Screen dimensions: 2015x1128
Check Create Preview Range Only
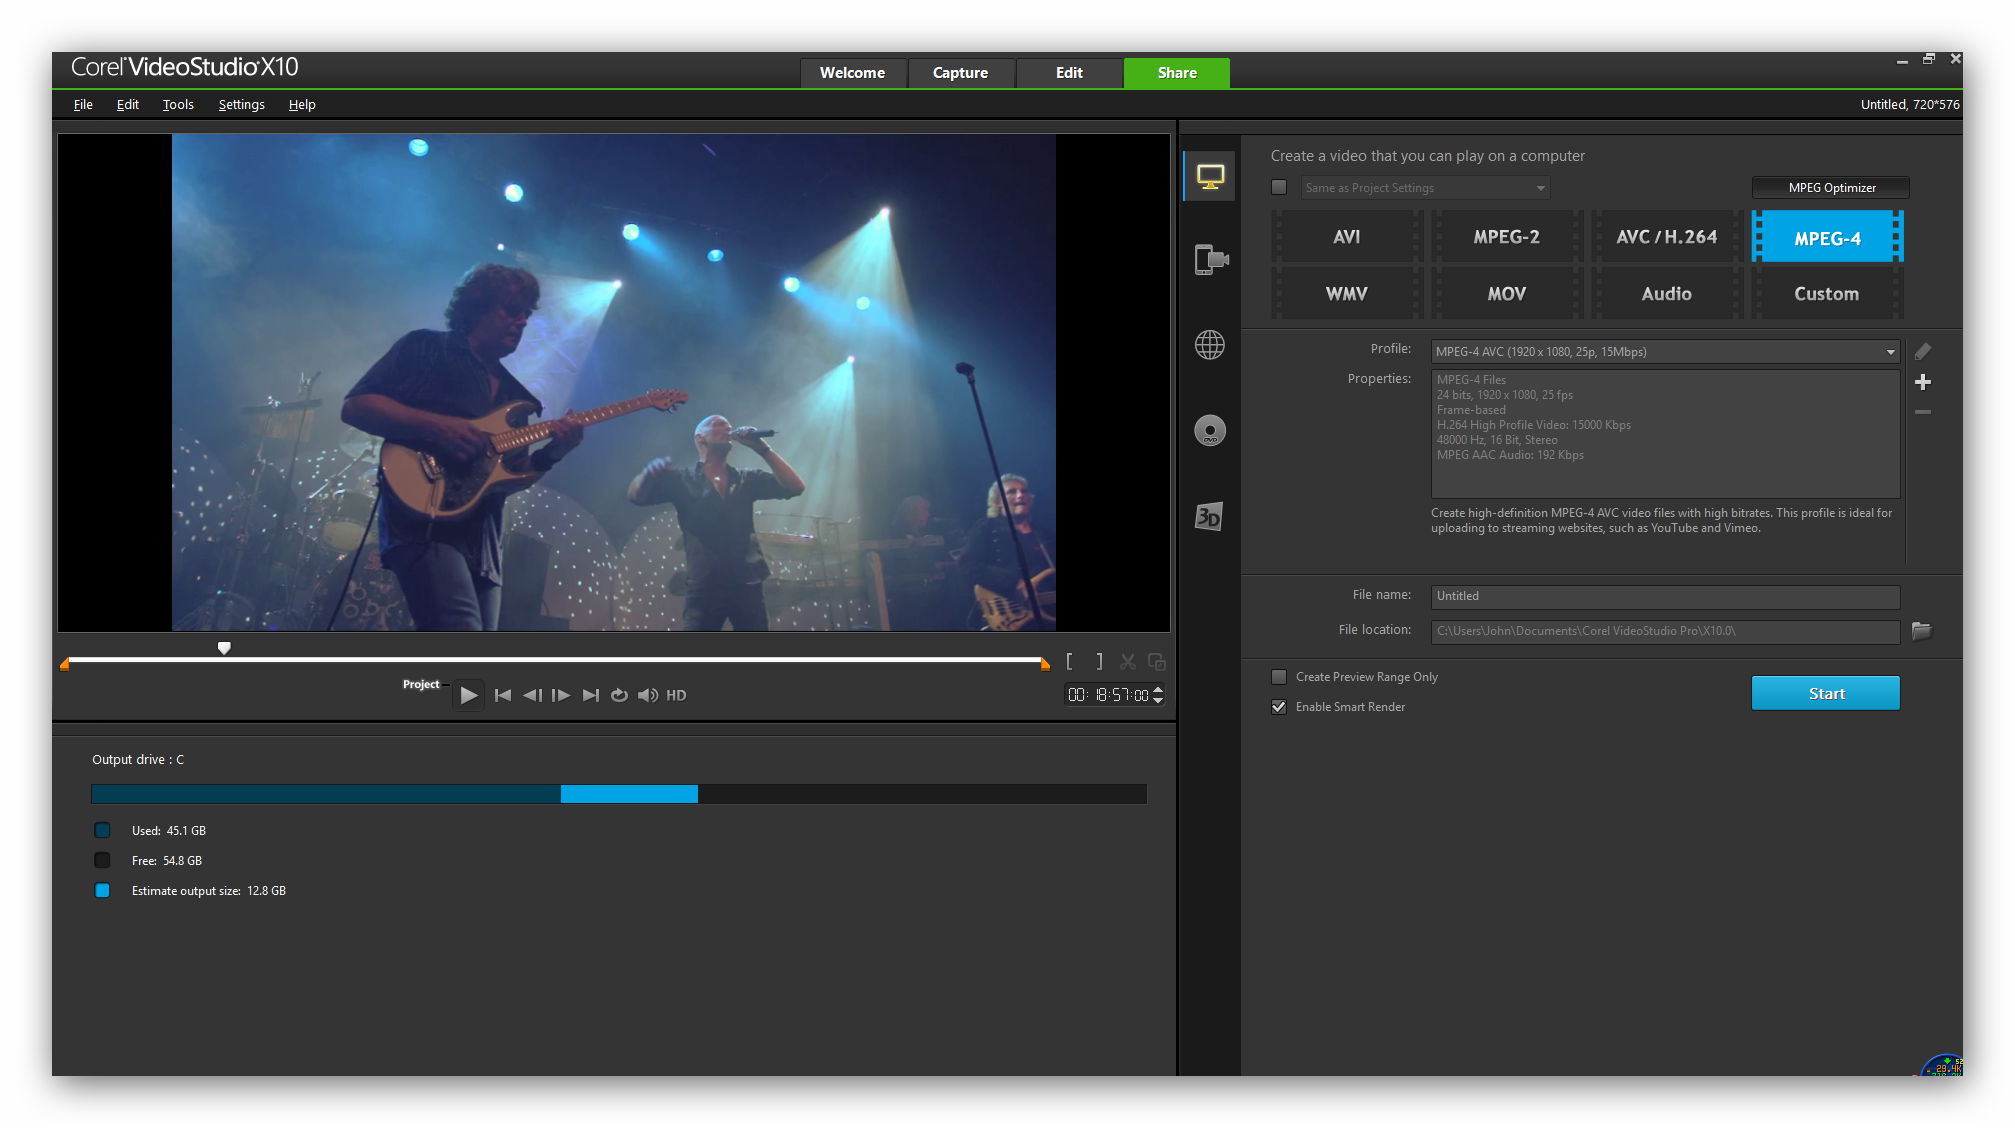[x=1279, y=677]
